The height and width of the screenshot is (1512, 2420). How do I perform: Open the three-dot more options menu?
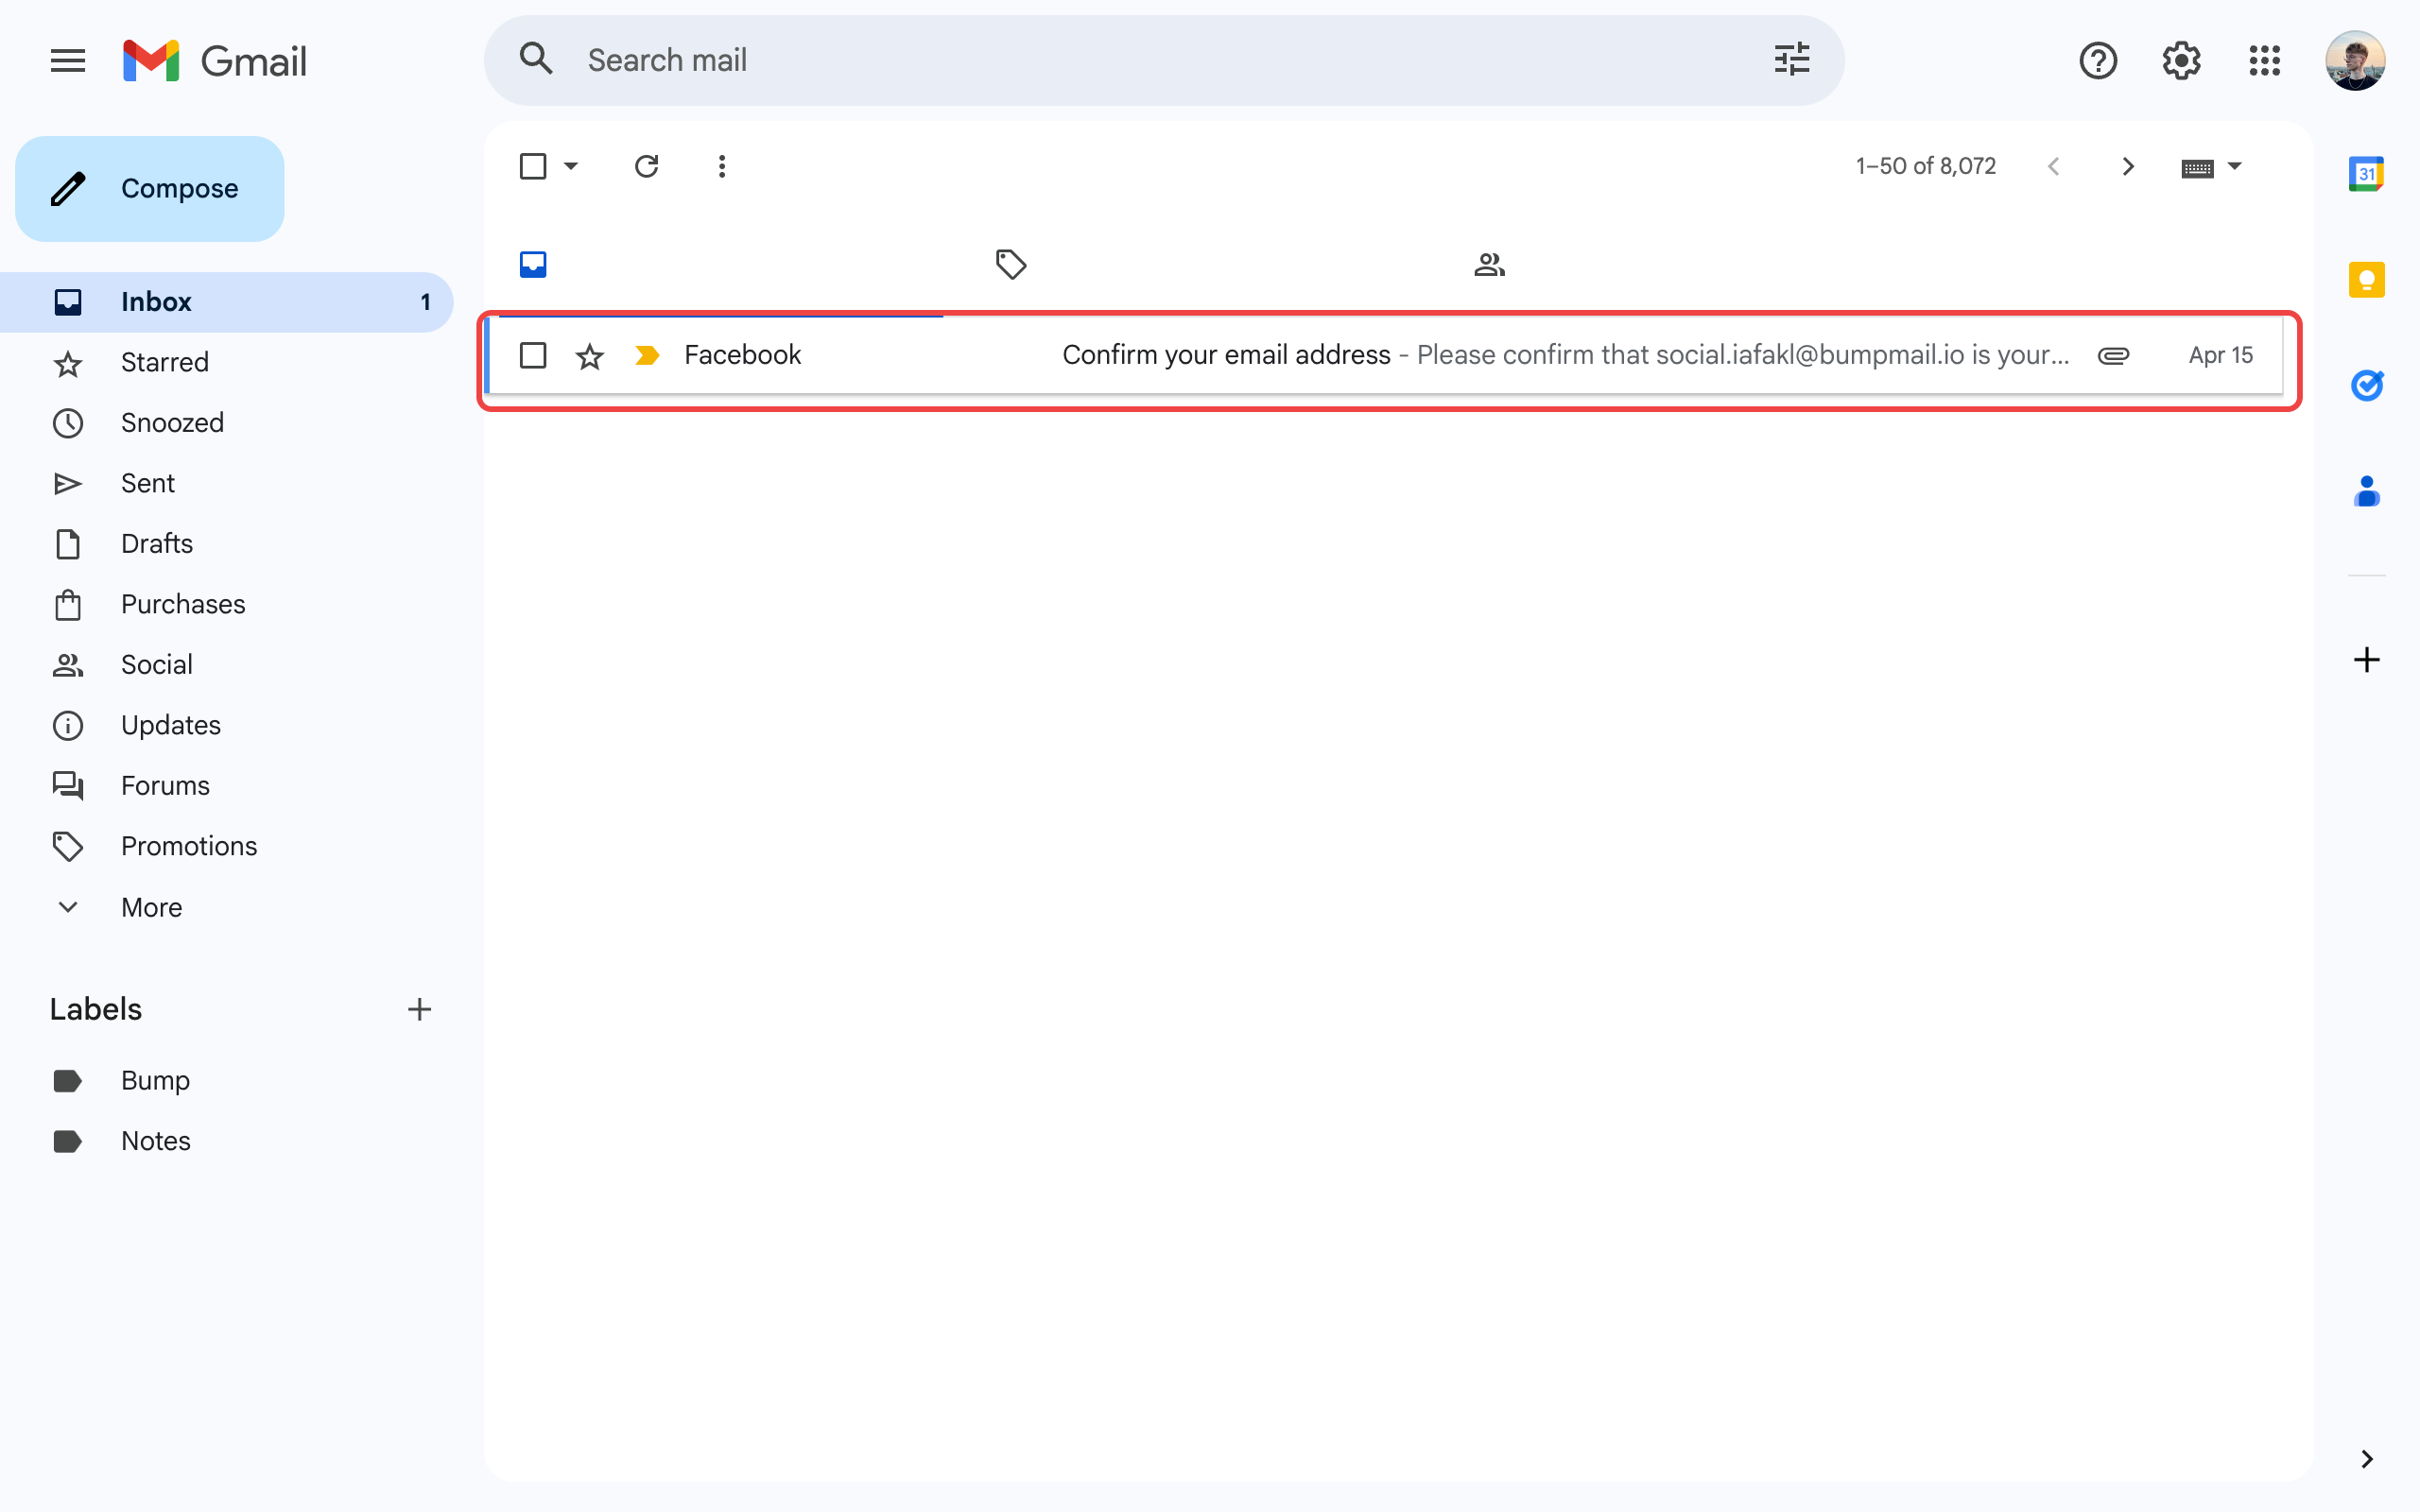click(721, 166)
